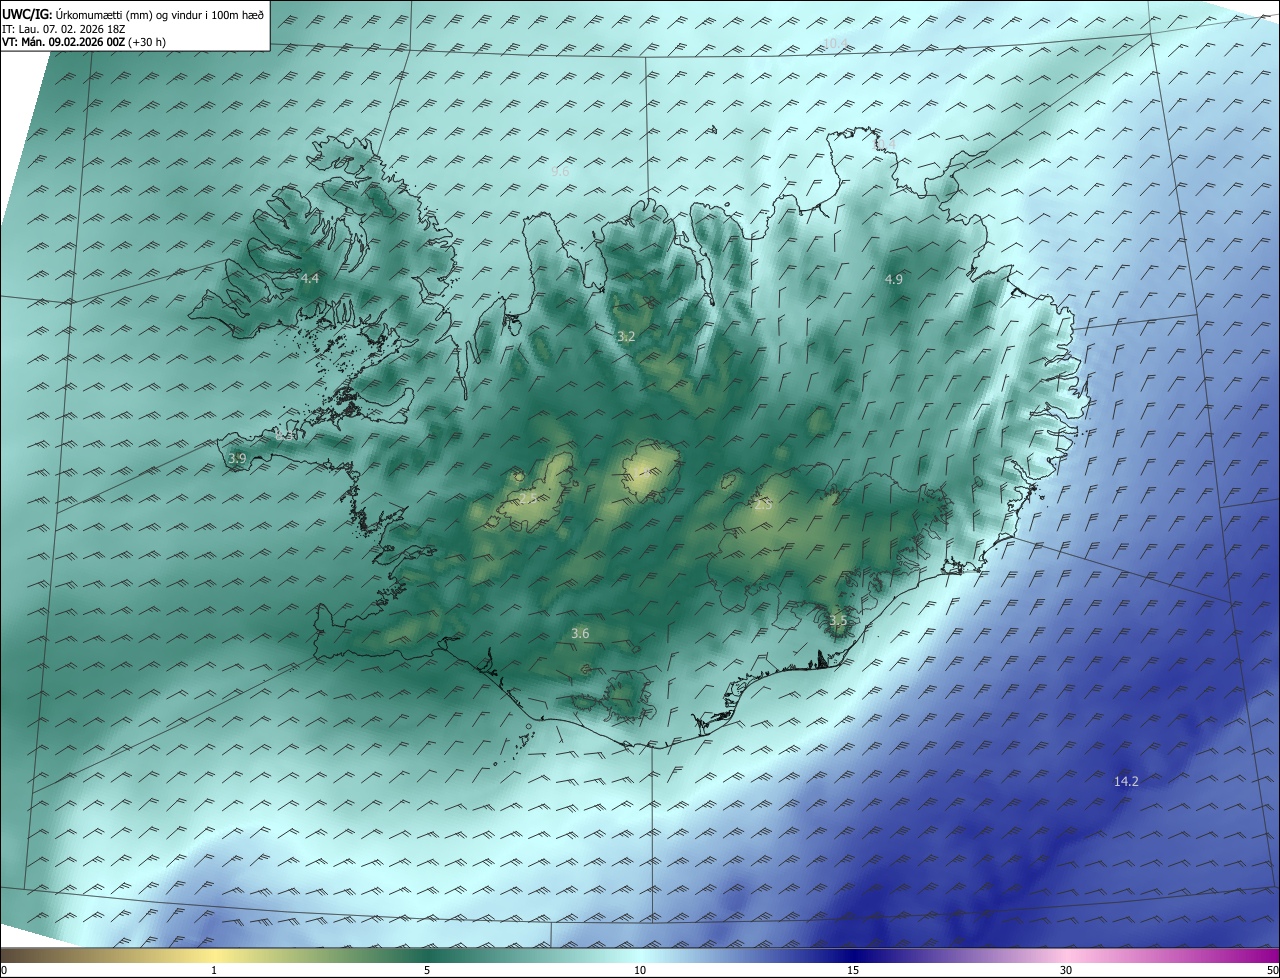1280x978 pixels.
Task: Click the colorbar maximum label '50'
Action: pyautogui.click(x=1272, y=970)
